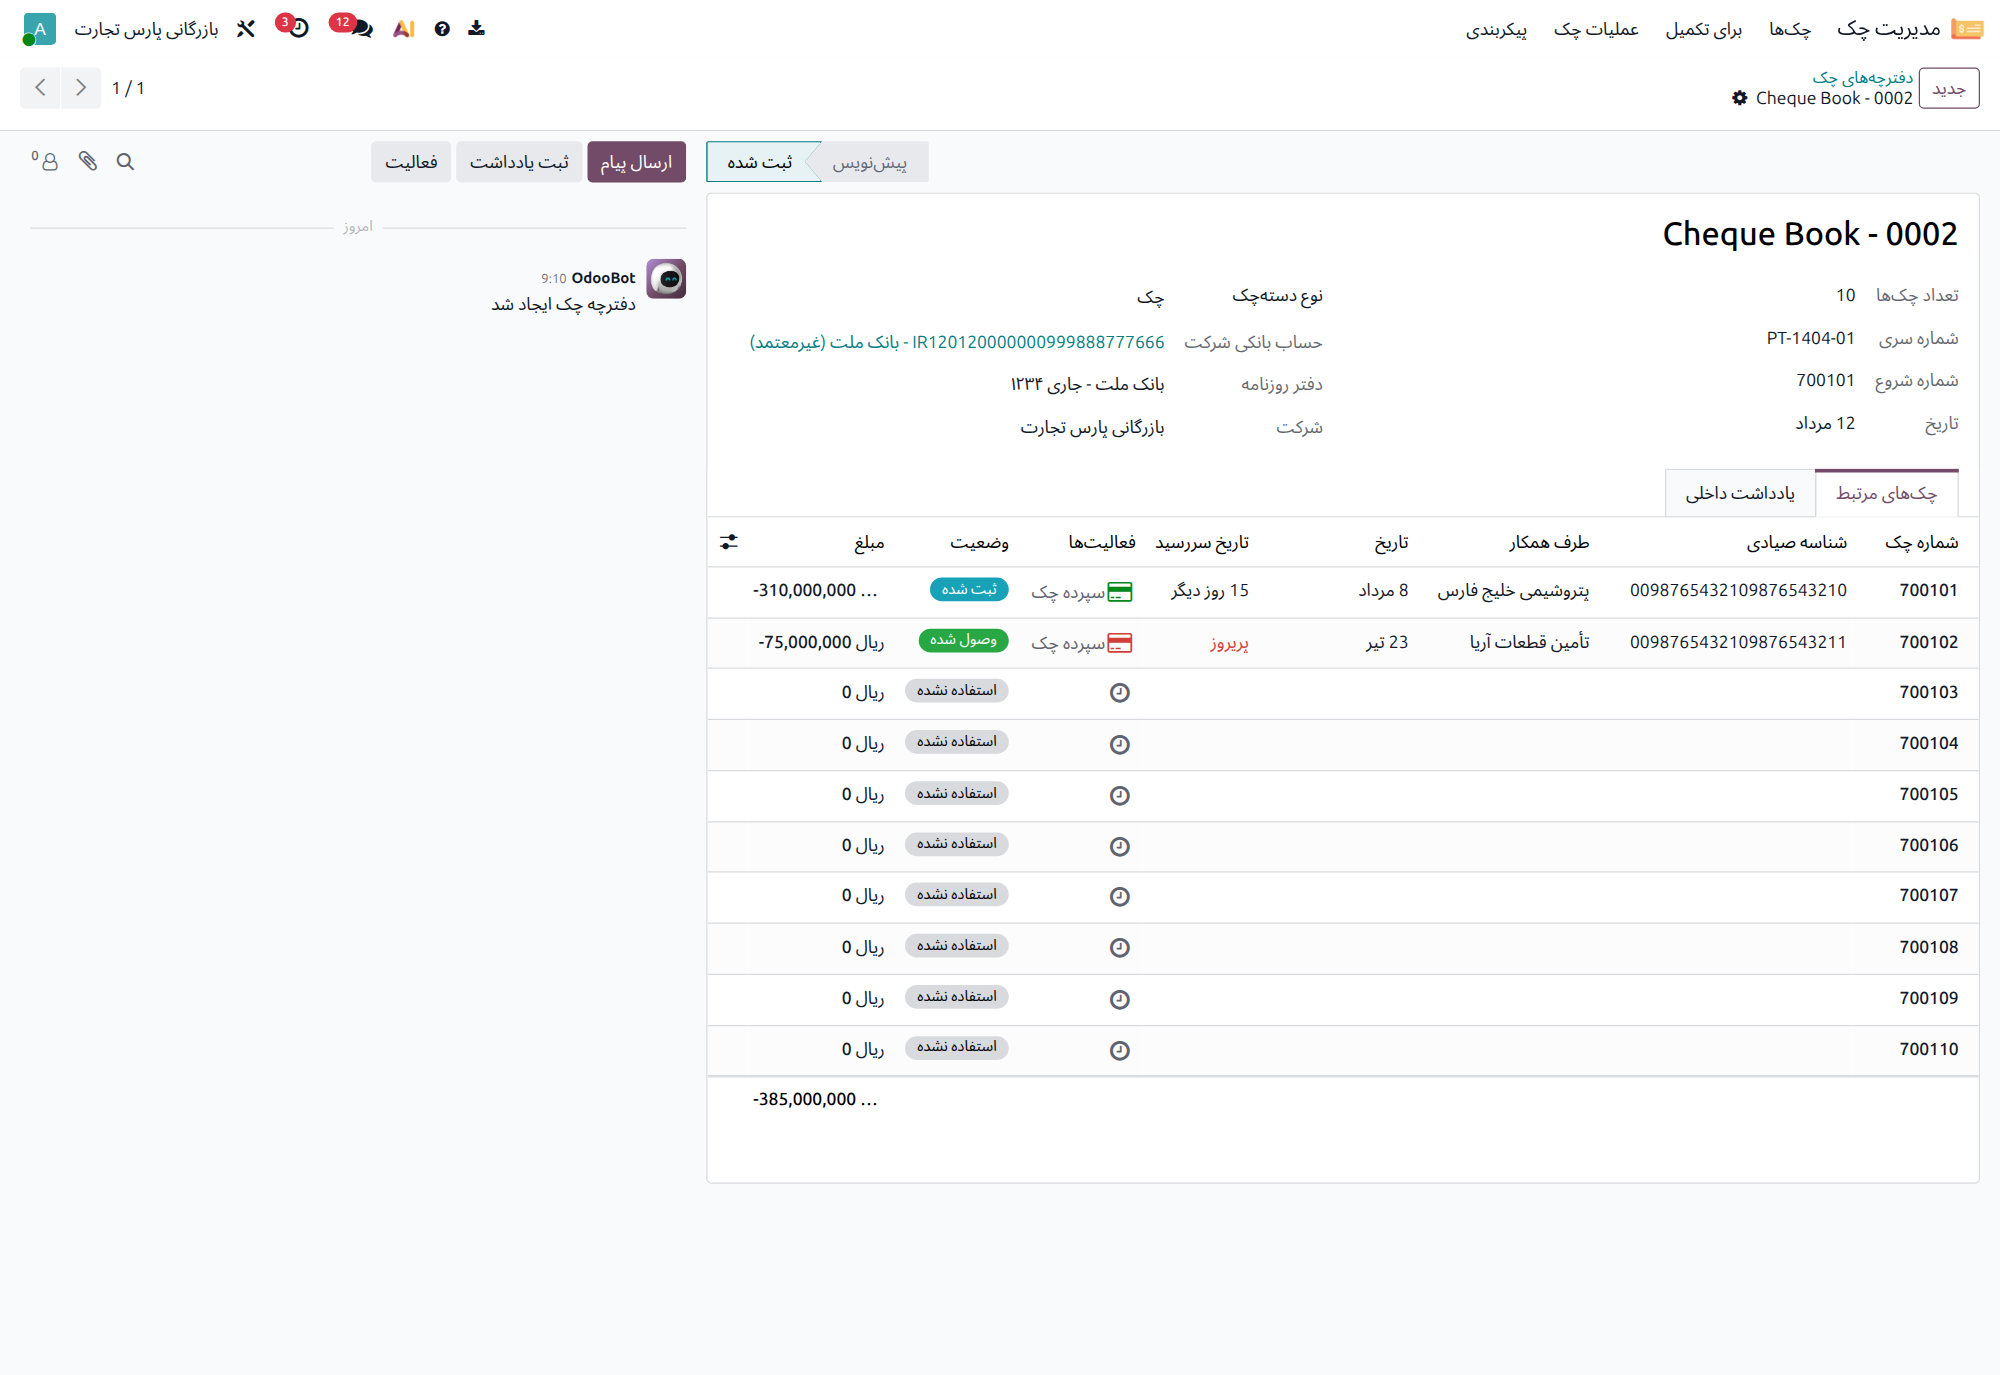Click partner تأمین قطعات آریا cell
Screen dimensions: 2000x1375
point(1529,642)
